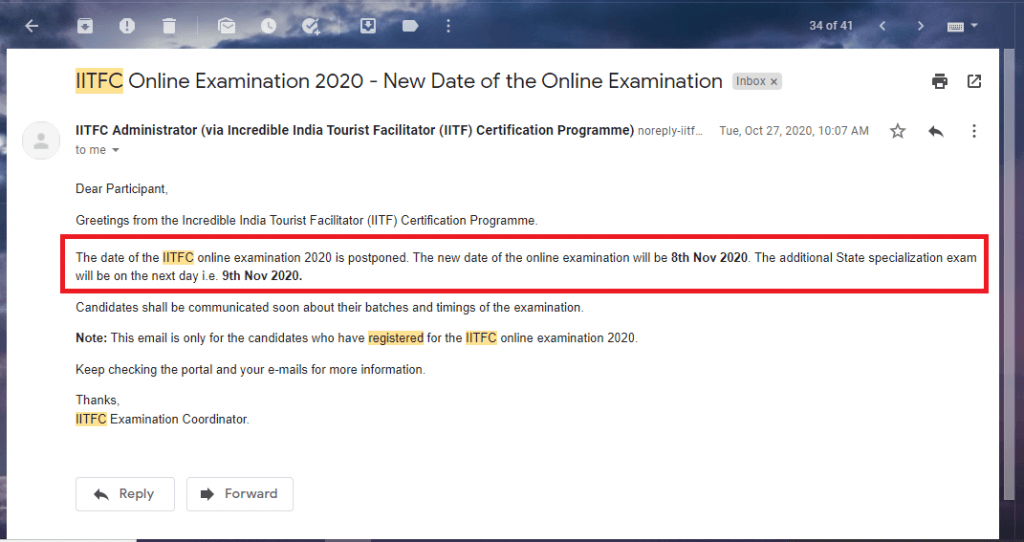Screen dimensions: 1024x542
Task: Add email to Tasks
Action: (311, 25)
